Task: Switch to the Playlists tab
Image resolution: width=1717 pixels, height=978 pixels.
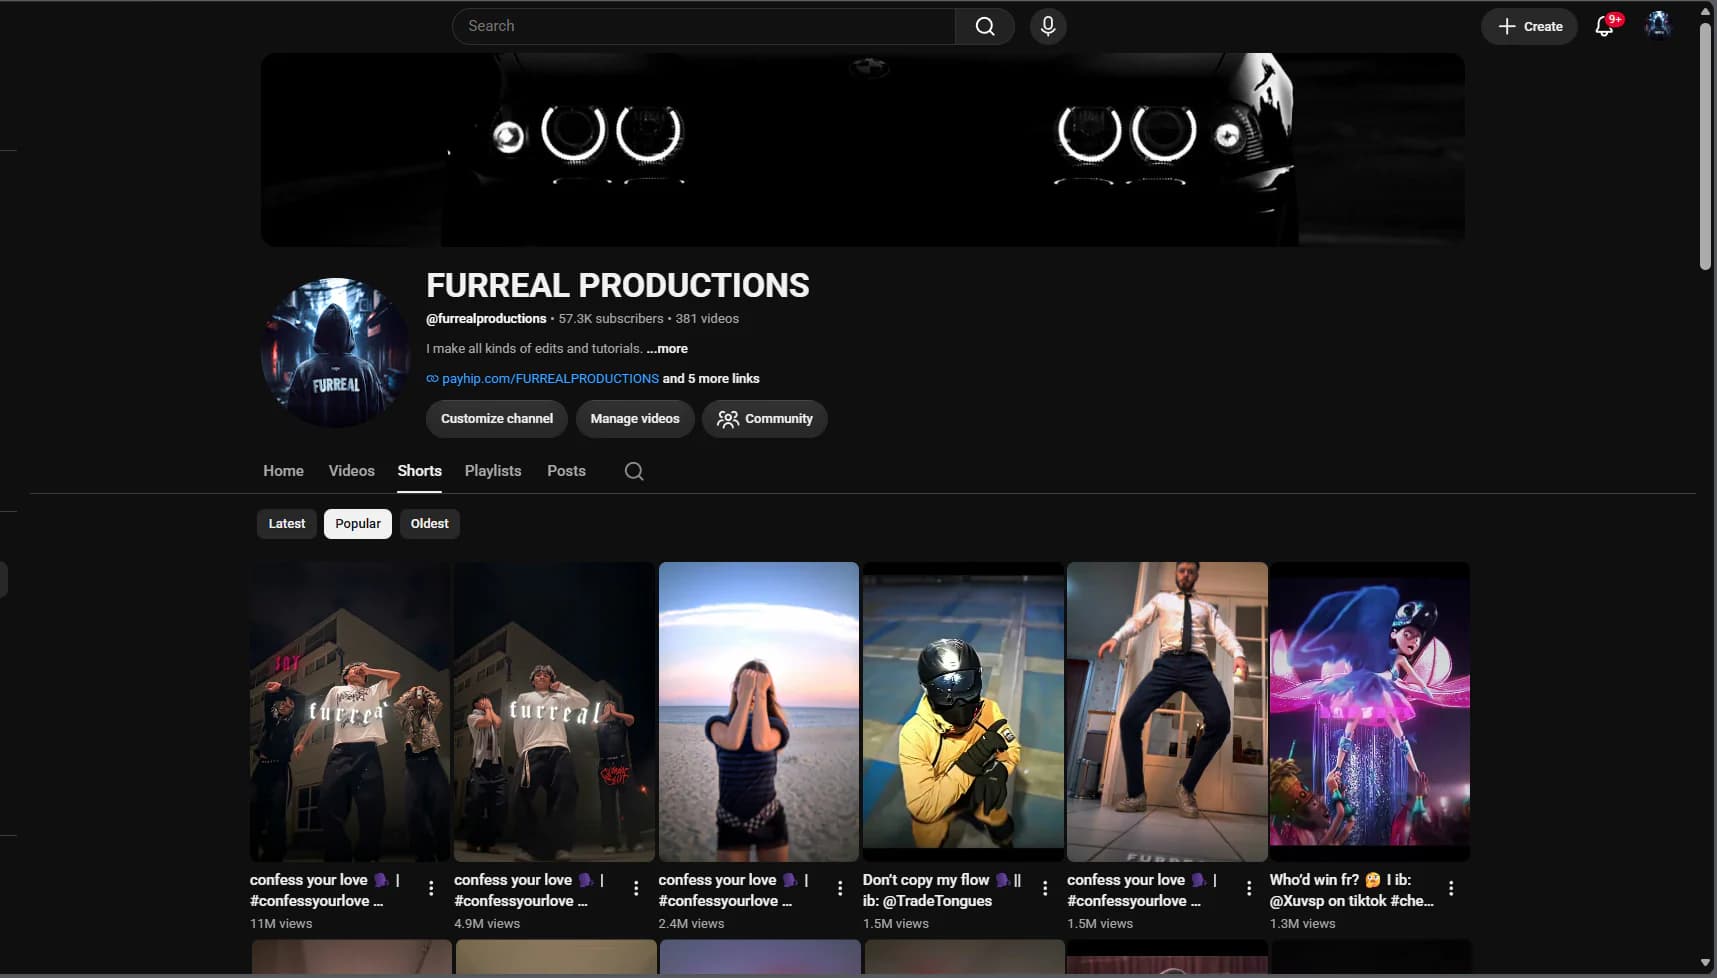Action: pyautogui.click(x=493, y=471)
